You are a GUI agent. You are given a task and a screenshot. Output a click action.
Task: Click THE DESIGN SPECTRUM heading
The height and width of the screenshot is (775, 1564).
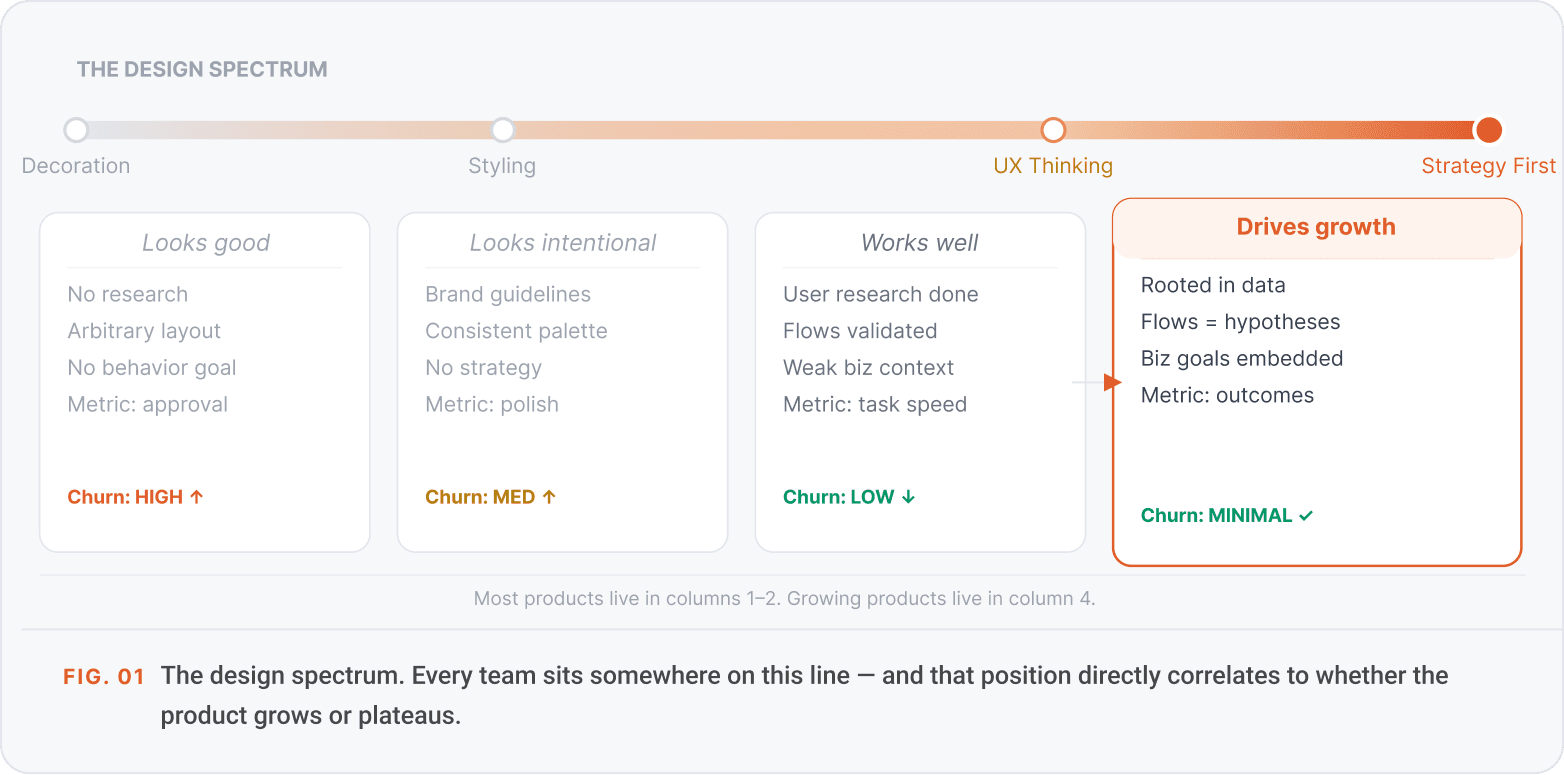click(202, 70)
